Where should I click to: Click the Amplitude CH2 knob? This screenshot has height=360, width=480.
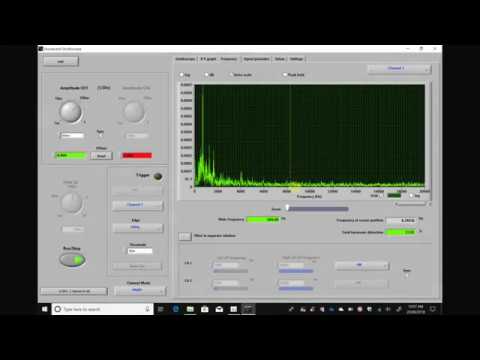pos(134,112)
